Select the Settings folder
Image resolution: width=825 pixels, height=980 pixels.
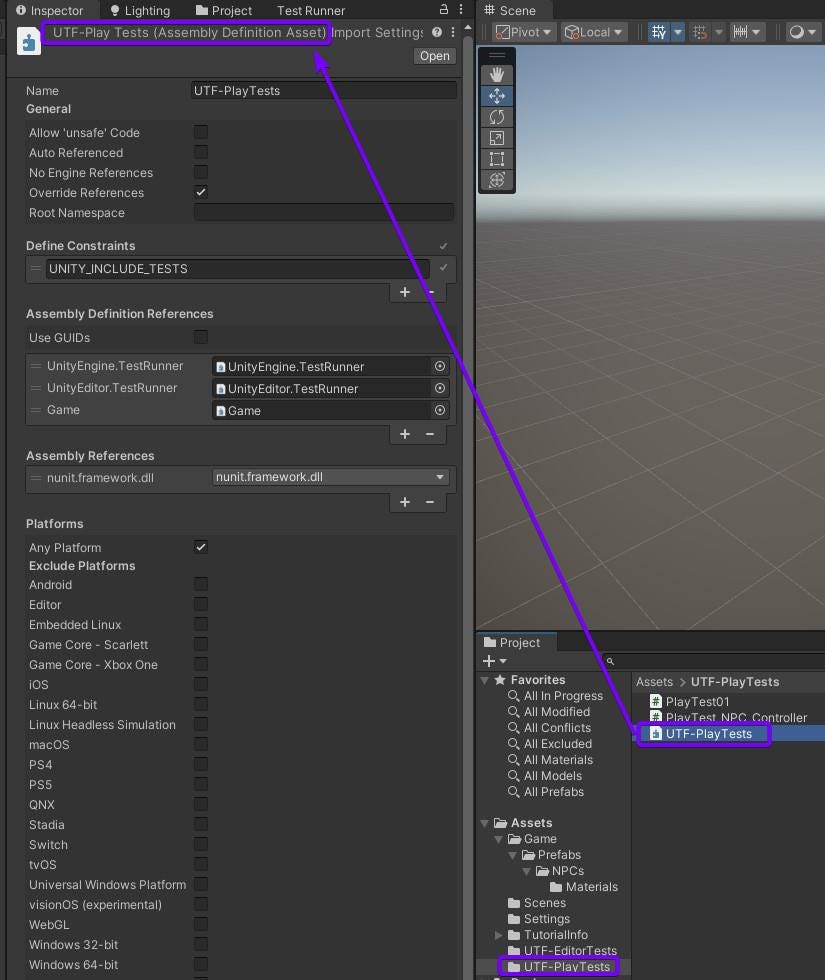click(x=538, y=919)
